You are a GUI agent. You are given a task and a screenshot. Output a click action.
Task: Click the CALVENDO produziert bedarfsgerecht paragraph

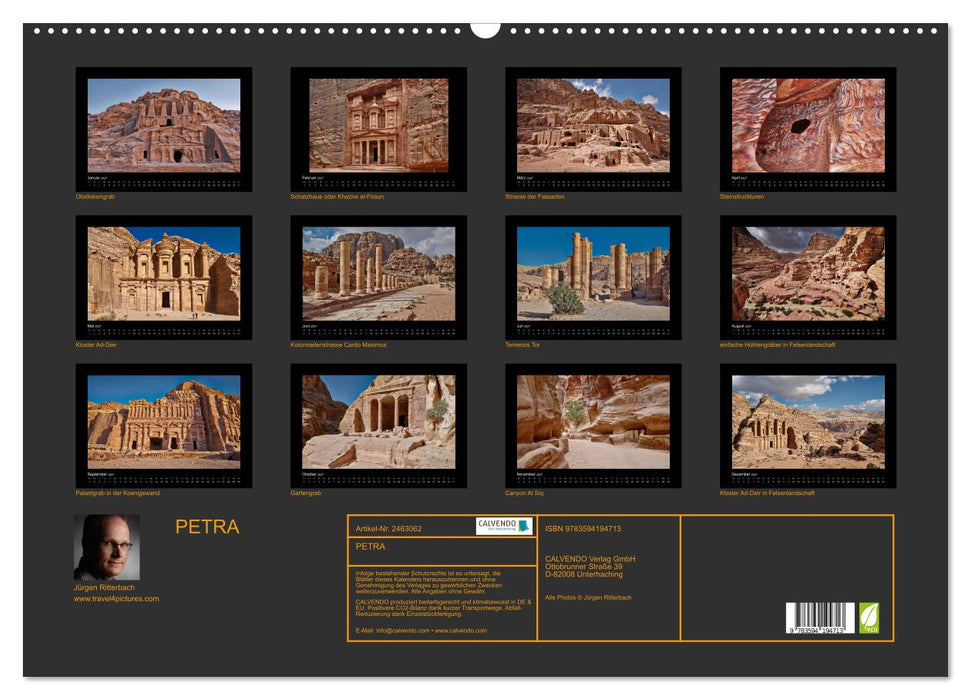tap(443, 608)
